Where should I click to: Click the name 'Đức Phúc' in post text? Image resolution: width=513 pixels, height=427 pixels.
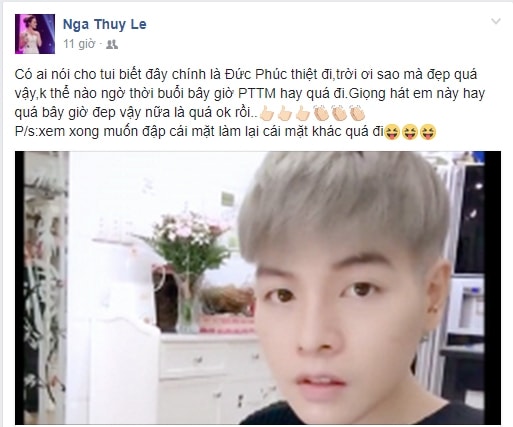pyautogui.click(x=253, y=74)
